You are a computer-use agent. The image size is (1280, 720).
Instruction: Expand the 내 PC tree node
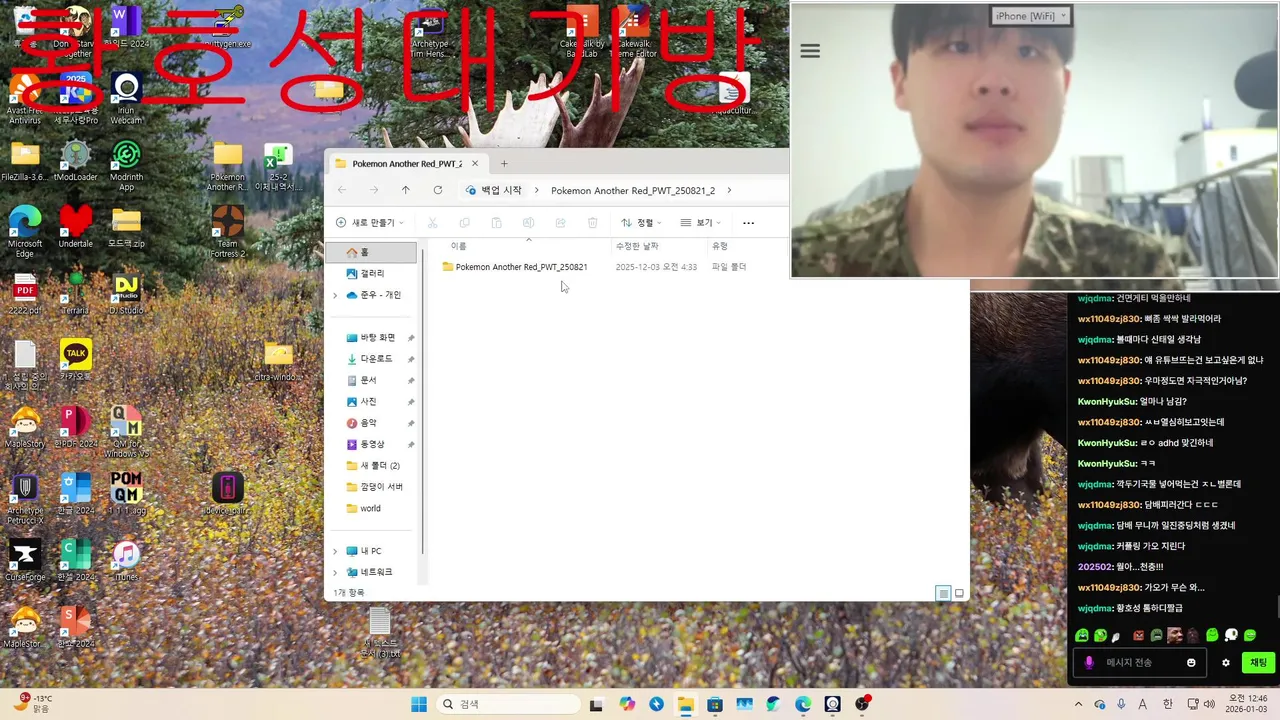point(335,551)
